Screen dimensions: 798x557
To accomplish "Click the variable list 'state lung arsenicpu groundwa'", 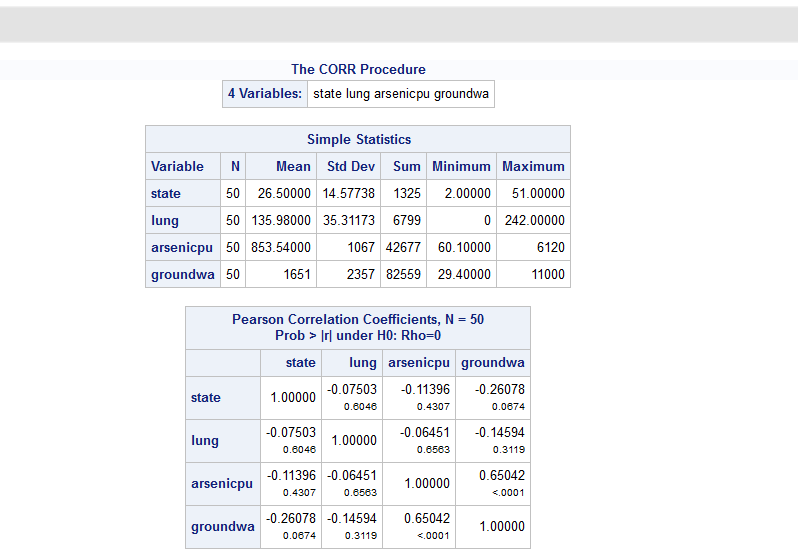I will (x=401, y=94).
